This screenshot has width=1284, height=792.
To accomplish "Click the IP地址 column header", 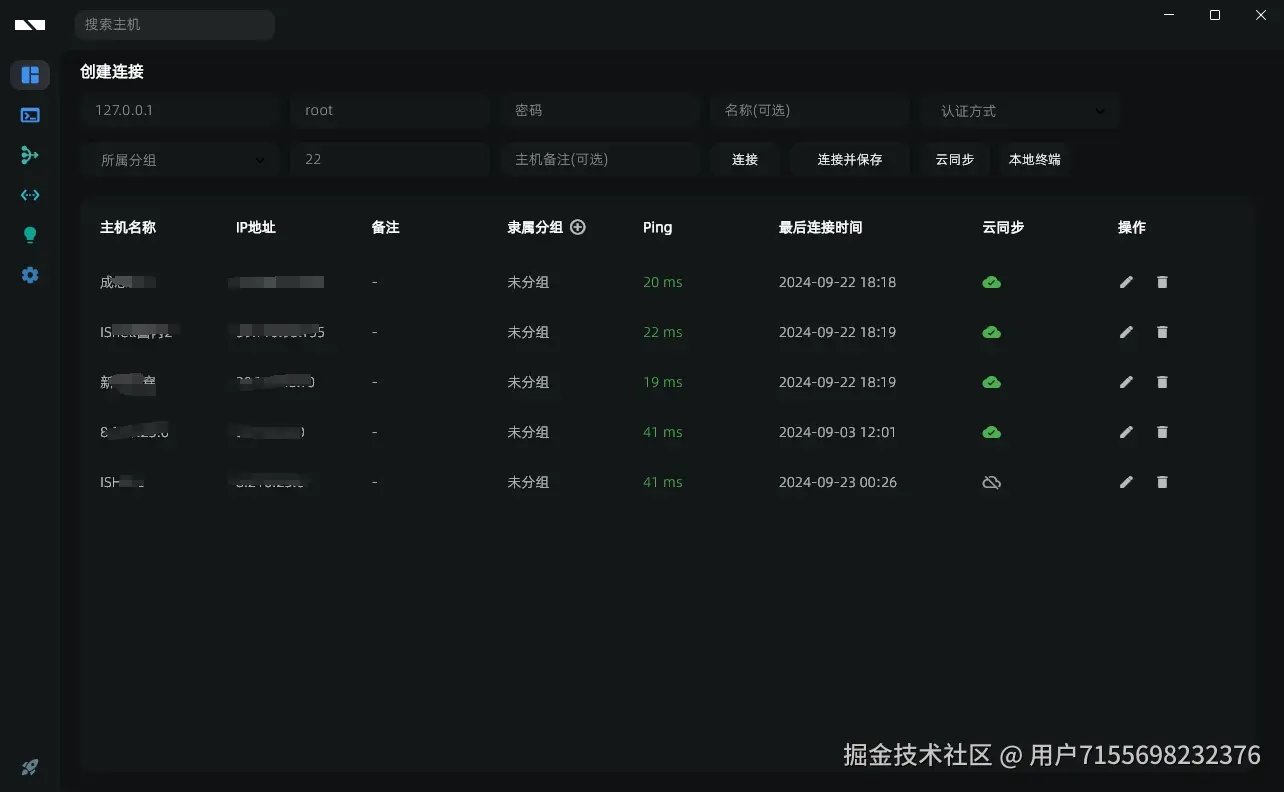I will (256, 227).
